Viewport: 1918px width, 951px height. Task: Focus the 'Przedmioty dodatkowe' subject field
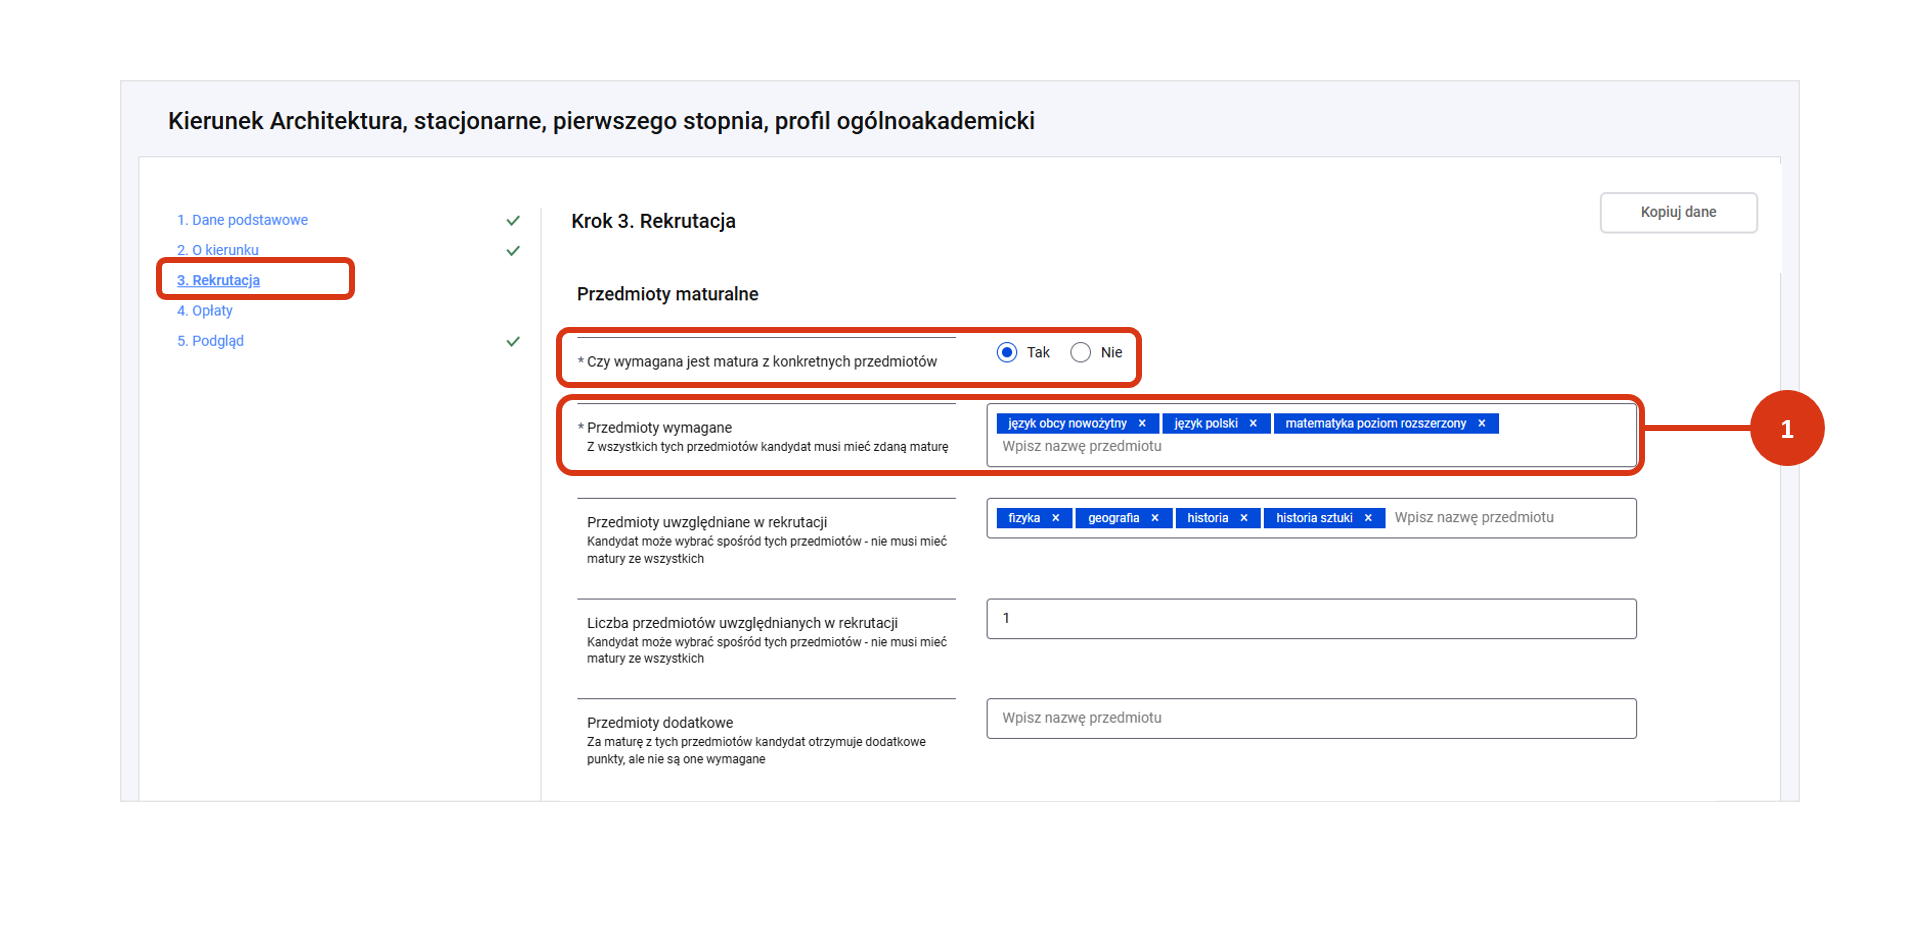pos(1311,718)
